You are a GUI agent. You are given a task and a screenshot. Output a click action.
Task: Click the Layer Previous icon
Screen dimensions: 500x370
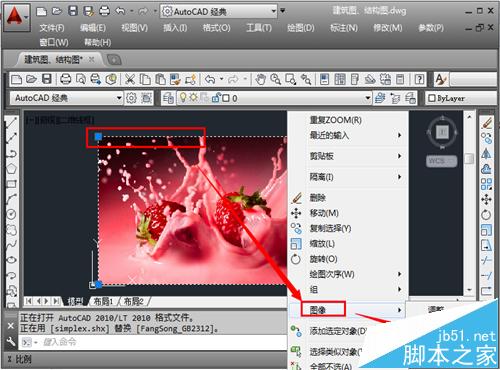pos(395,98)
